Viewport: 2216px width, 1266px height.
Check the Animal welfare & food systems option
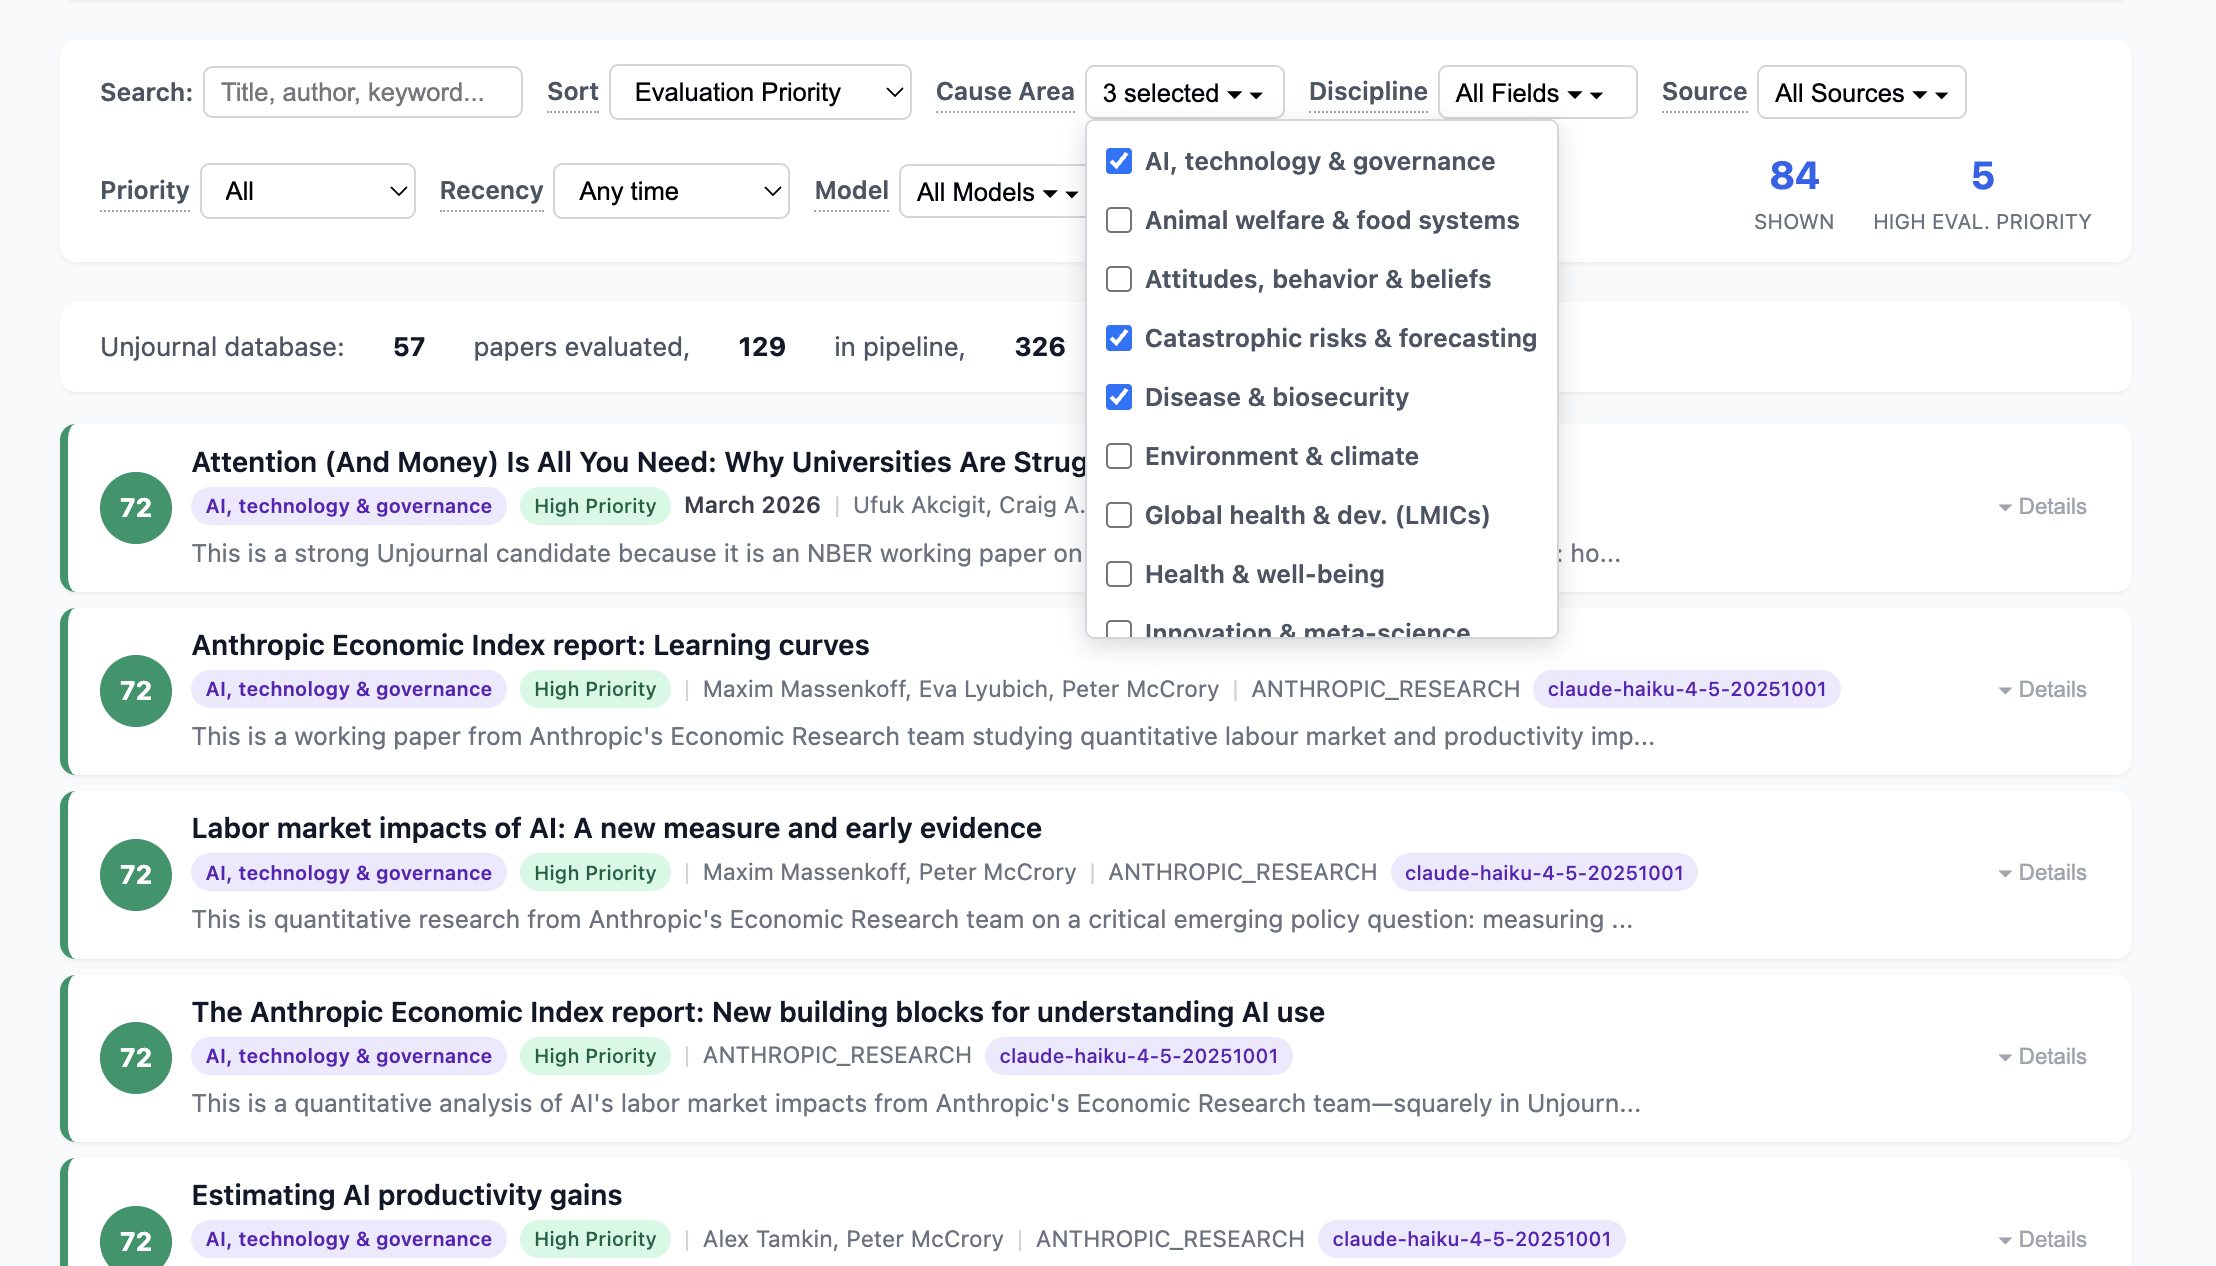(x=1119, y=221)
